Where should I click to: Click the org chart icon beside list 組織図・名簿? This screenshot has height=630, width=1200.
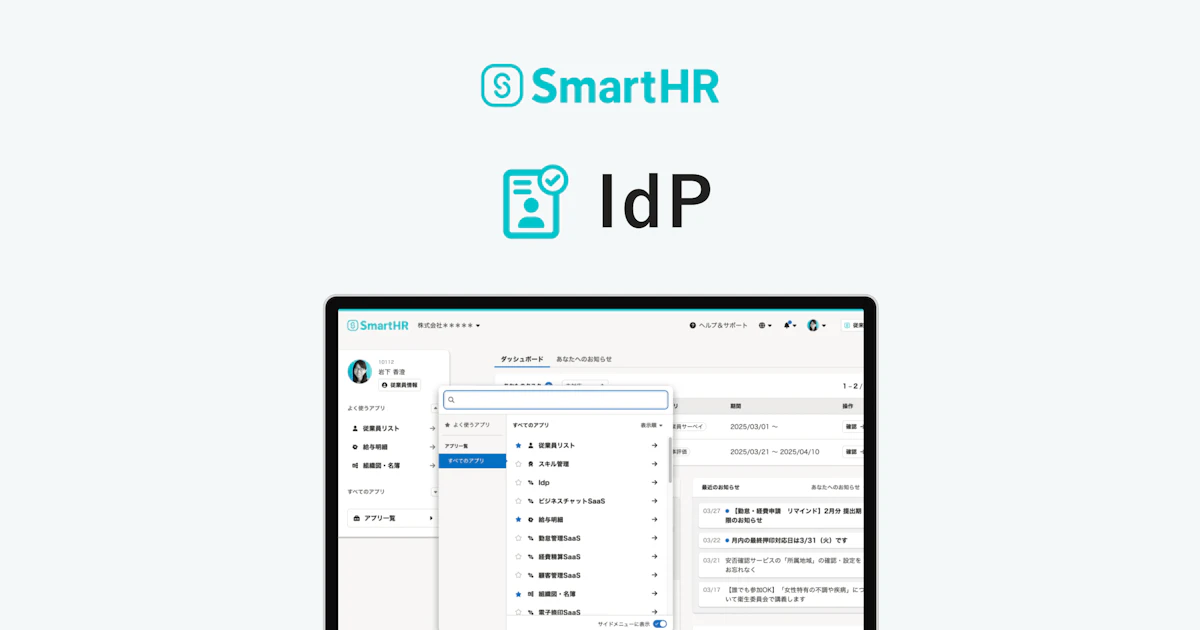point(531,594)
